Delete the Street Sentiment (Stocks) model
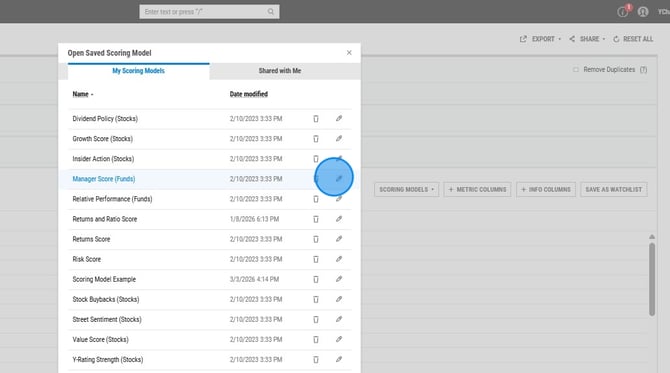The width and height of the screenshot is (670, 373). click(316, 320)
